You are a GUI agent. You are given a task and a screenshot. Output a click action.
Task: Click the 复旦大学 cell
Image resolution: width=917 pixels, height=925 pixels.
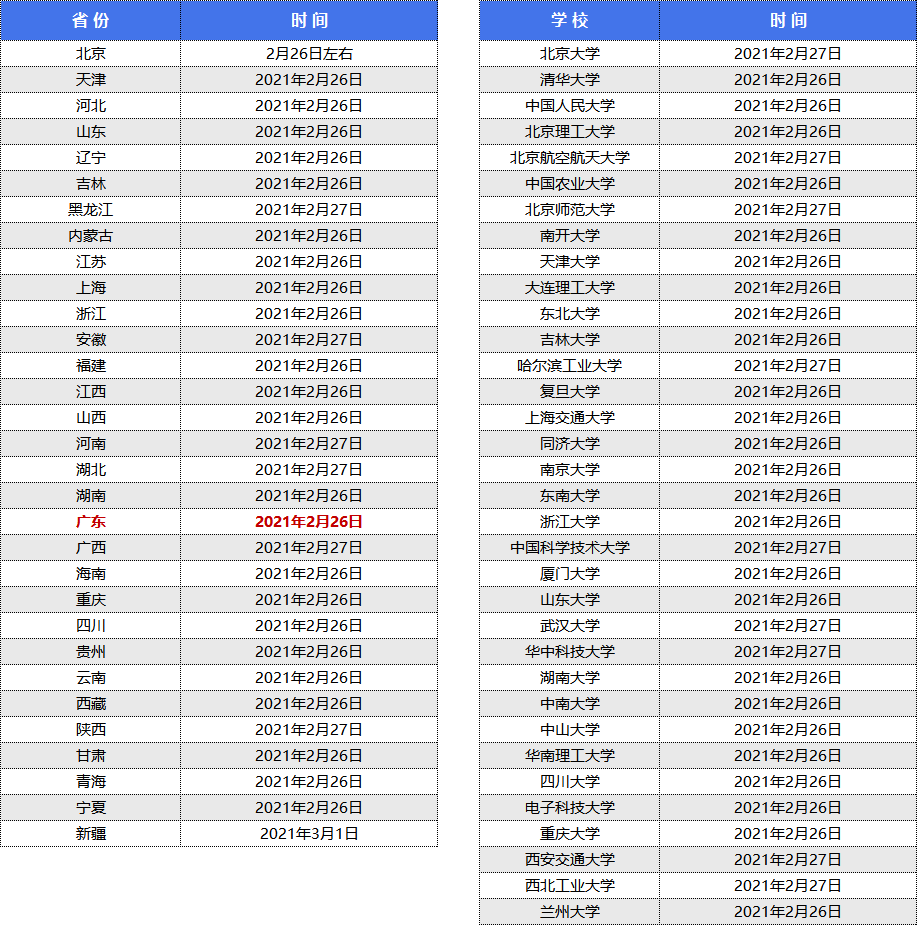(x=569, y=391)
